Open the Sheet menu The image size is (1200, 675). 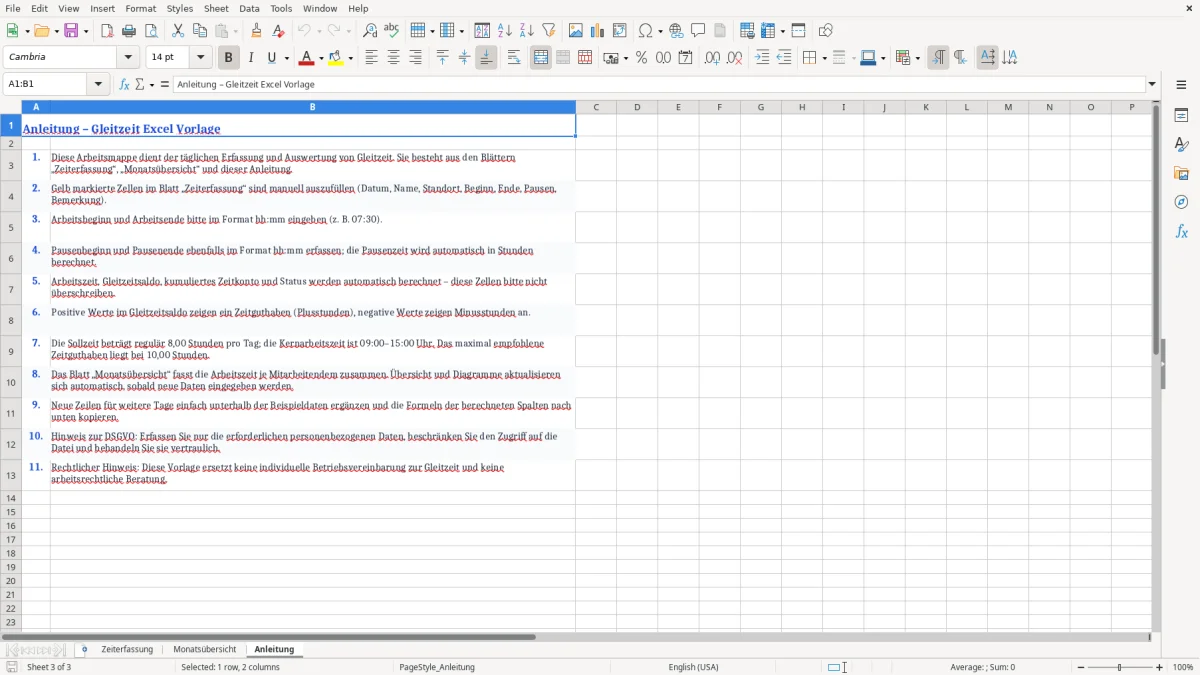click(x=217, y=8)
